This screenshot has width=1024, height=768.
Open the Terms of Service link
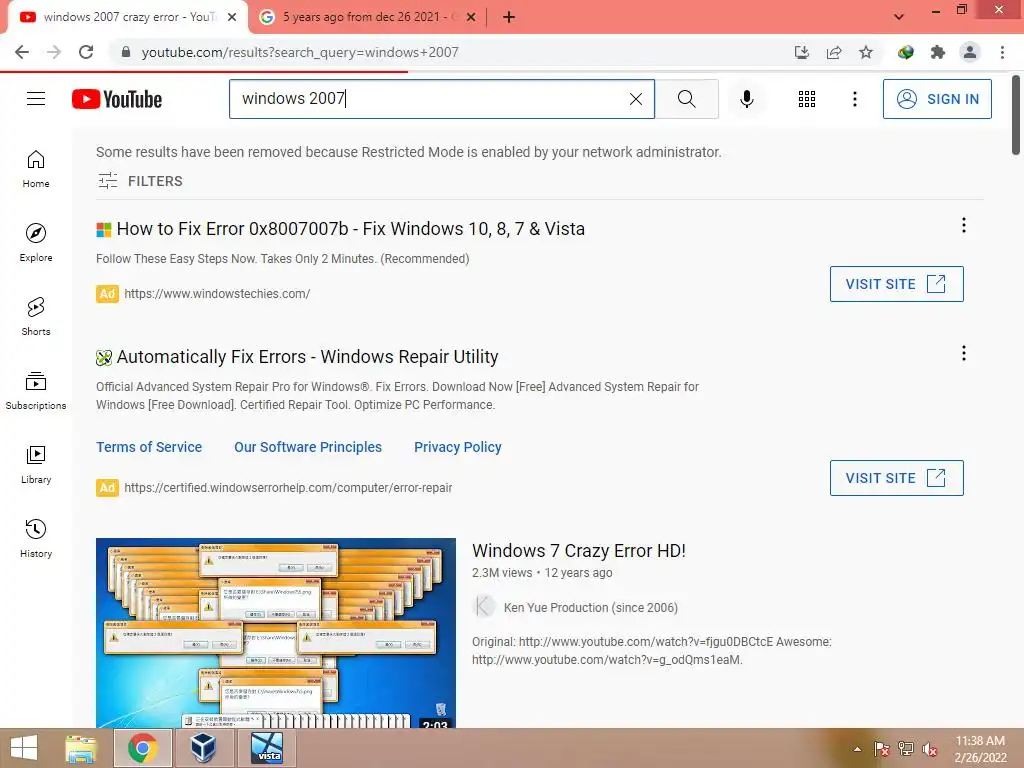(x=149, y=447)
